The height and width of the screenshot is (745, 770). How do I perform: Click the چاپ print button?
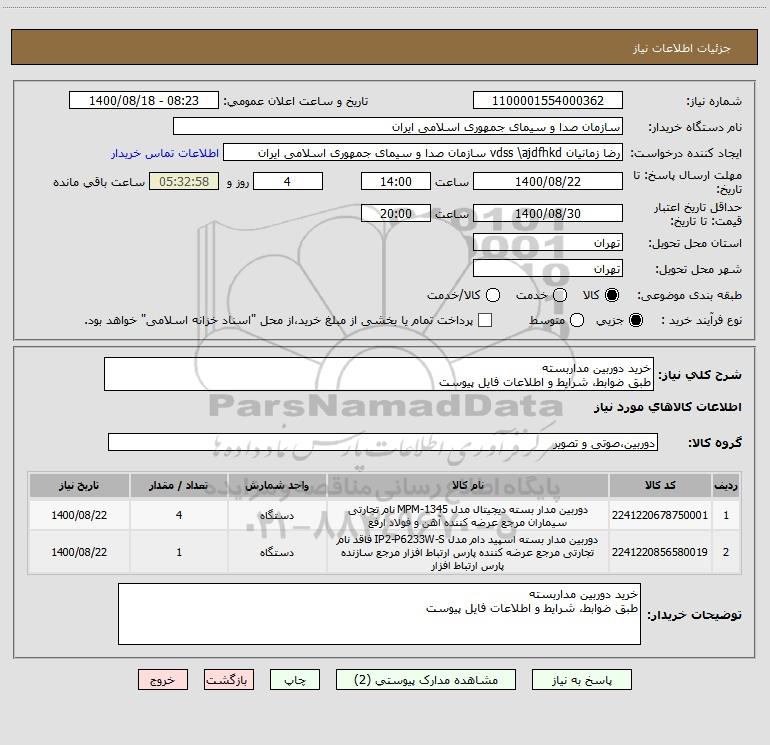[295, 680]
